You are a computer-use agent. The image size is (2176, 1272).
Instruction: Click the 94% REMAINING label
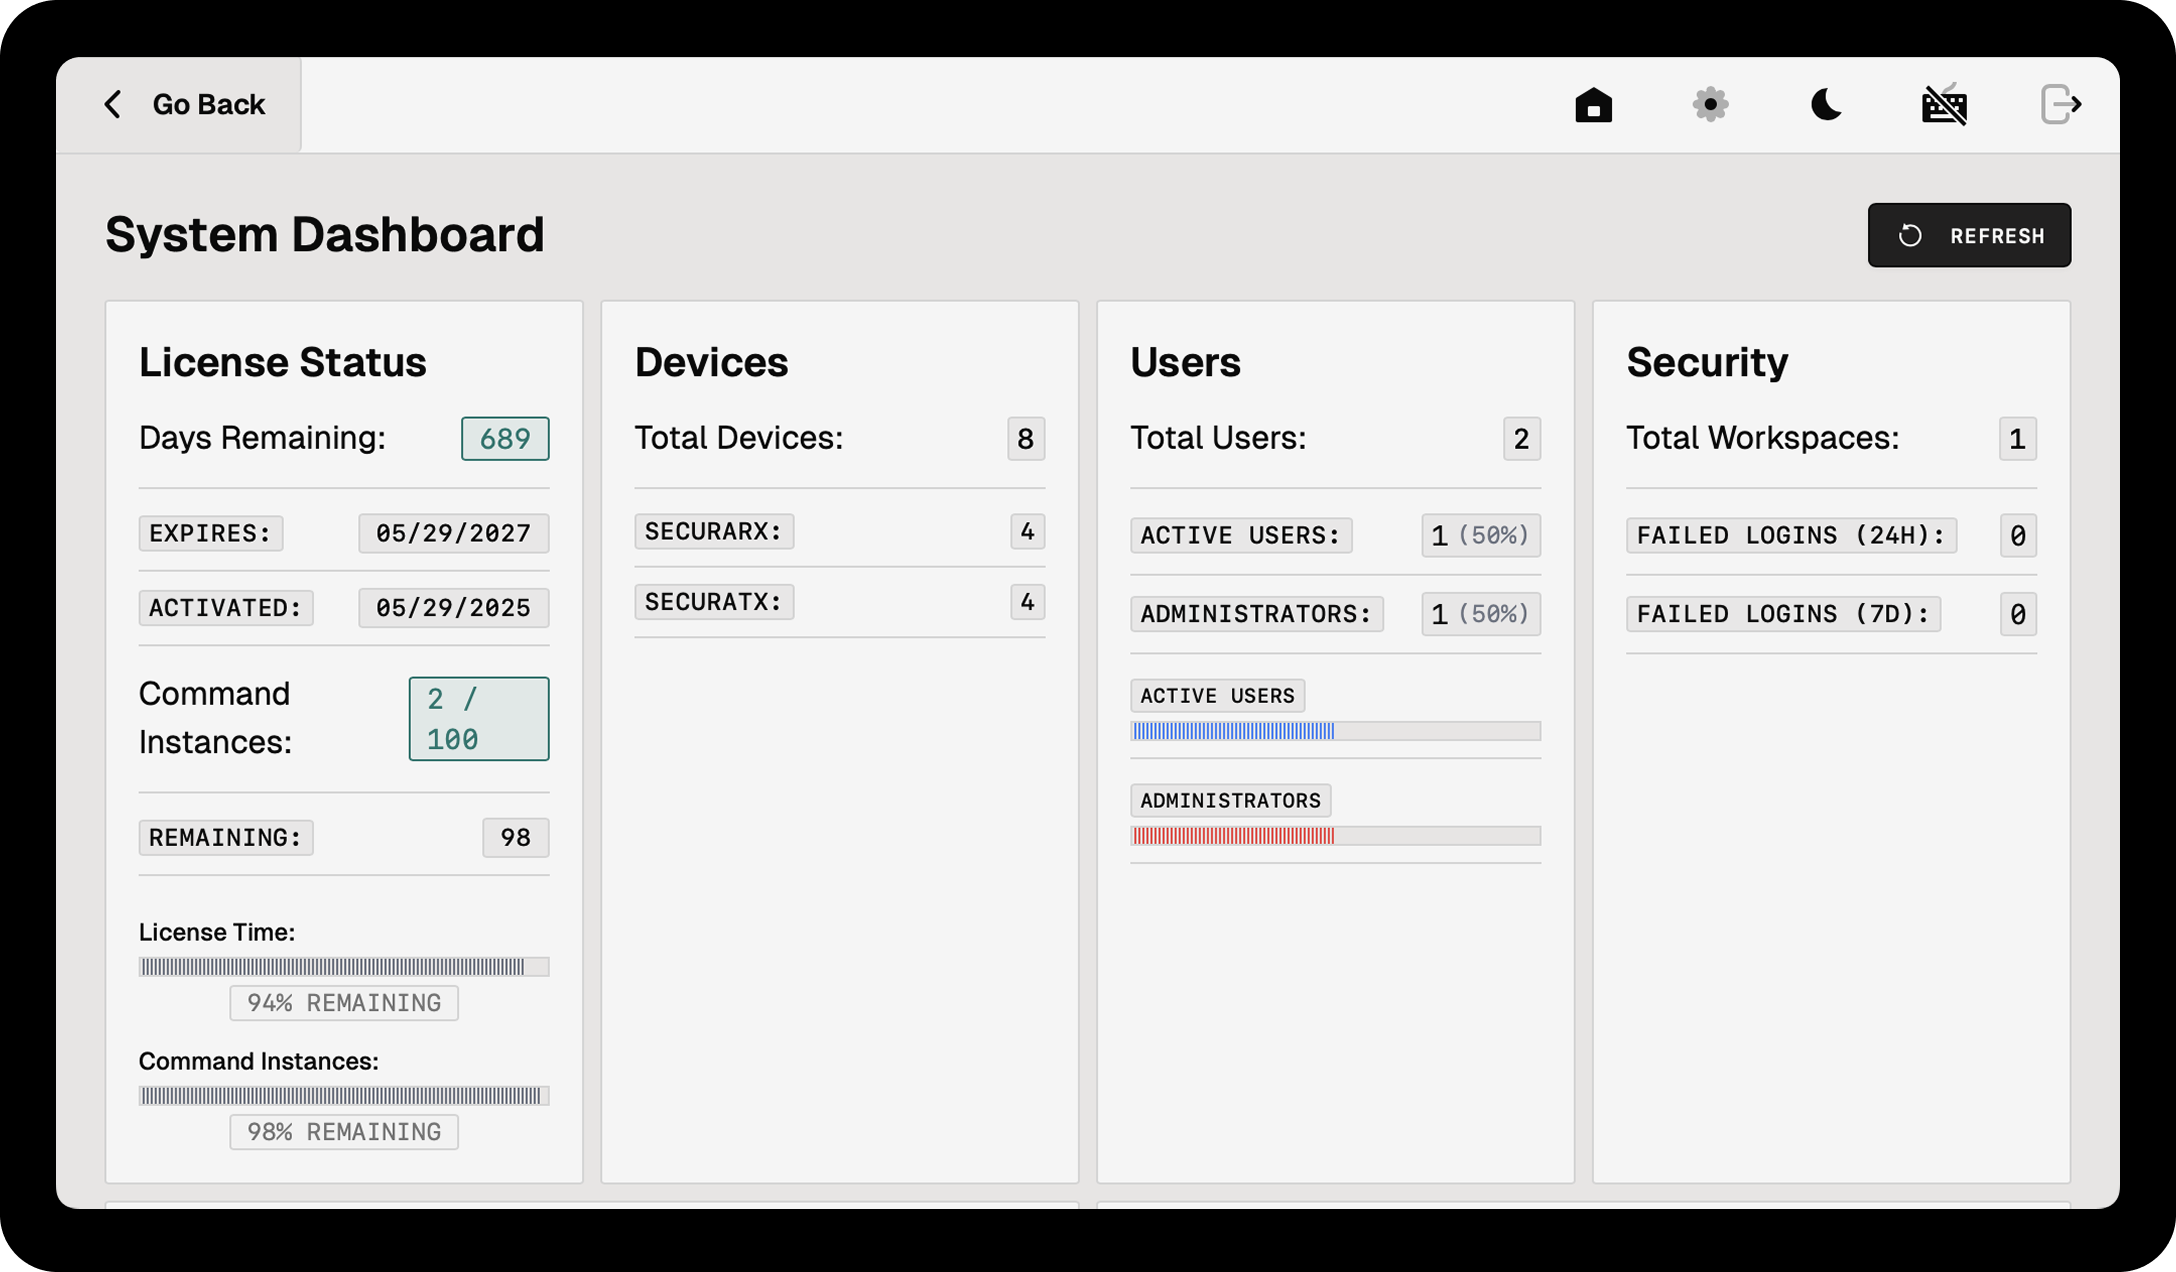point(344,1003)
